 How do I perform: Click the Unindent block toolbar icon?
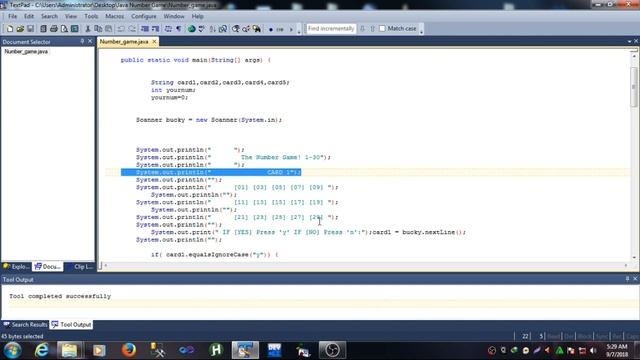[156, 29]
